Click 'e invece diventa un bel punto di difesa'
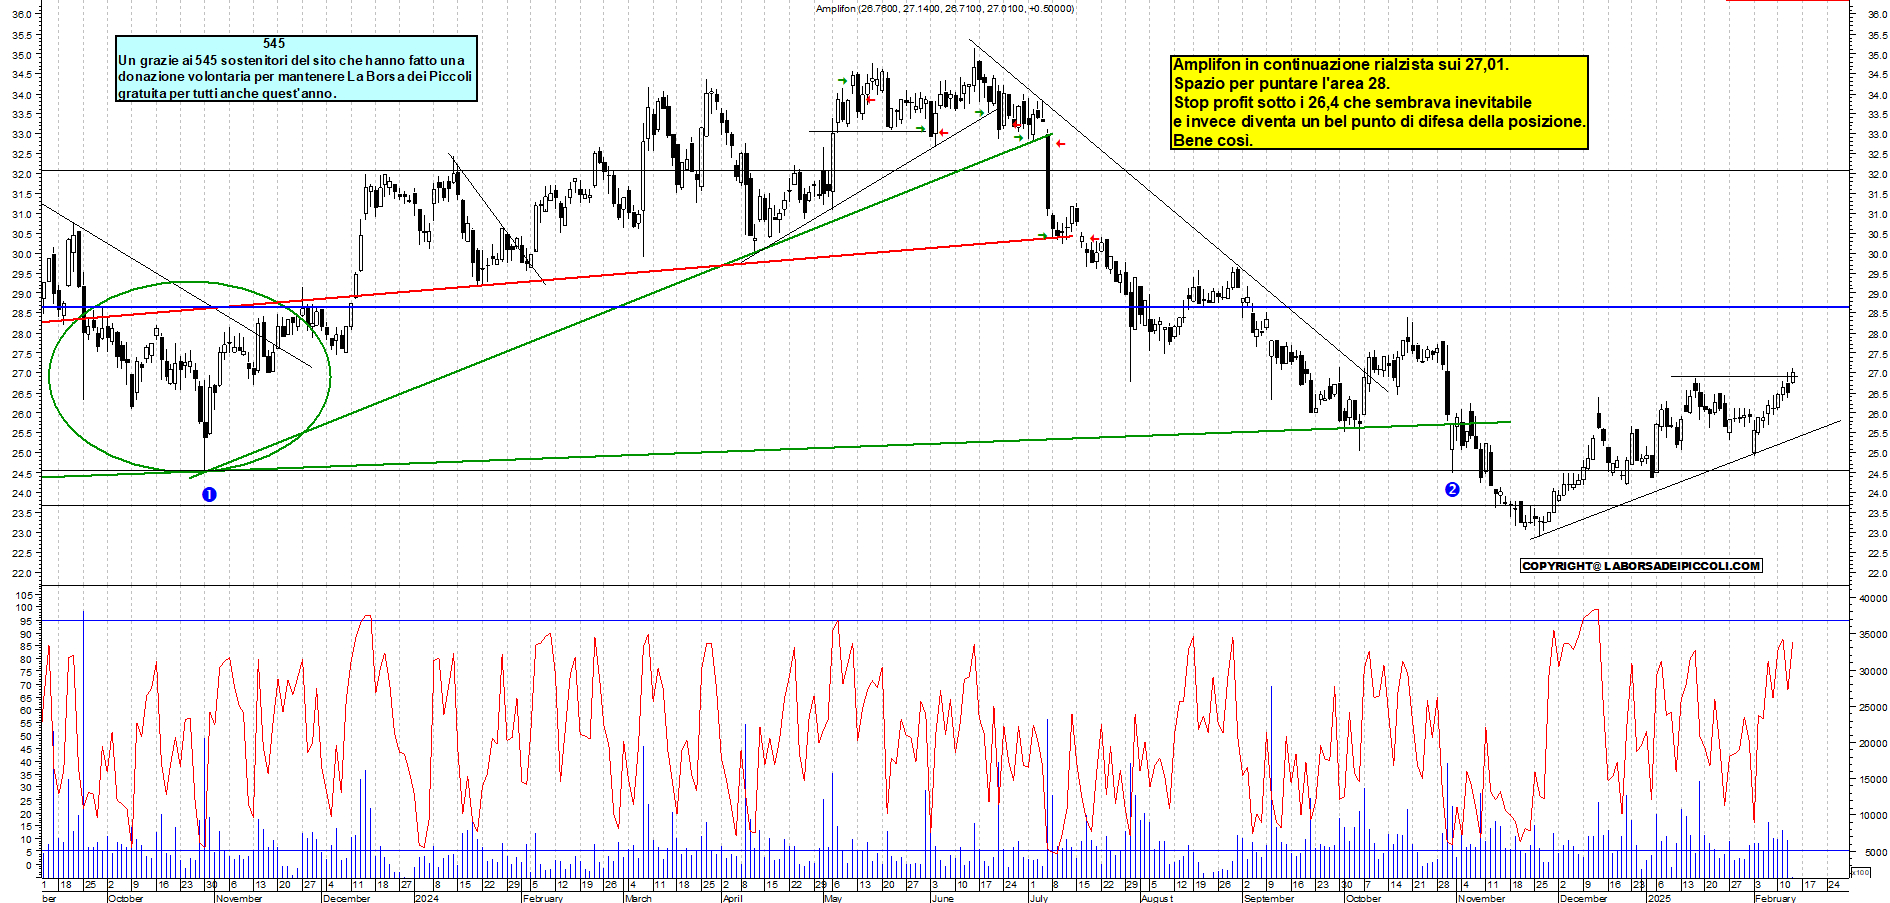1890x903 pixels. [x=1379, y=121]
